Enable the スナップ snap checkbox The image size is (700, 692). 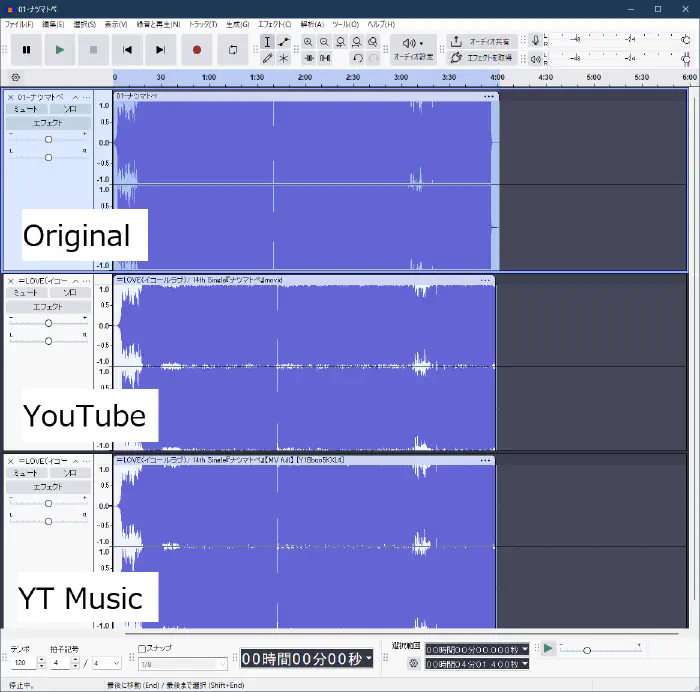142,648
